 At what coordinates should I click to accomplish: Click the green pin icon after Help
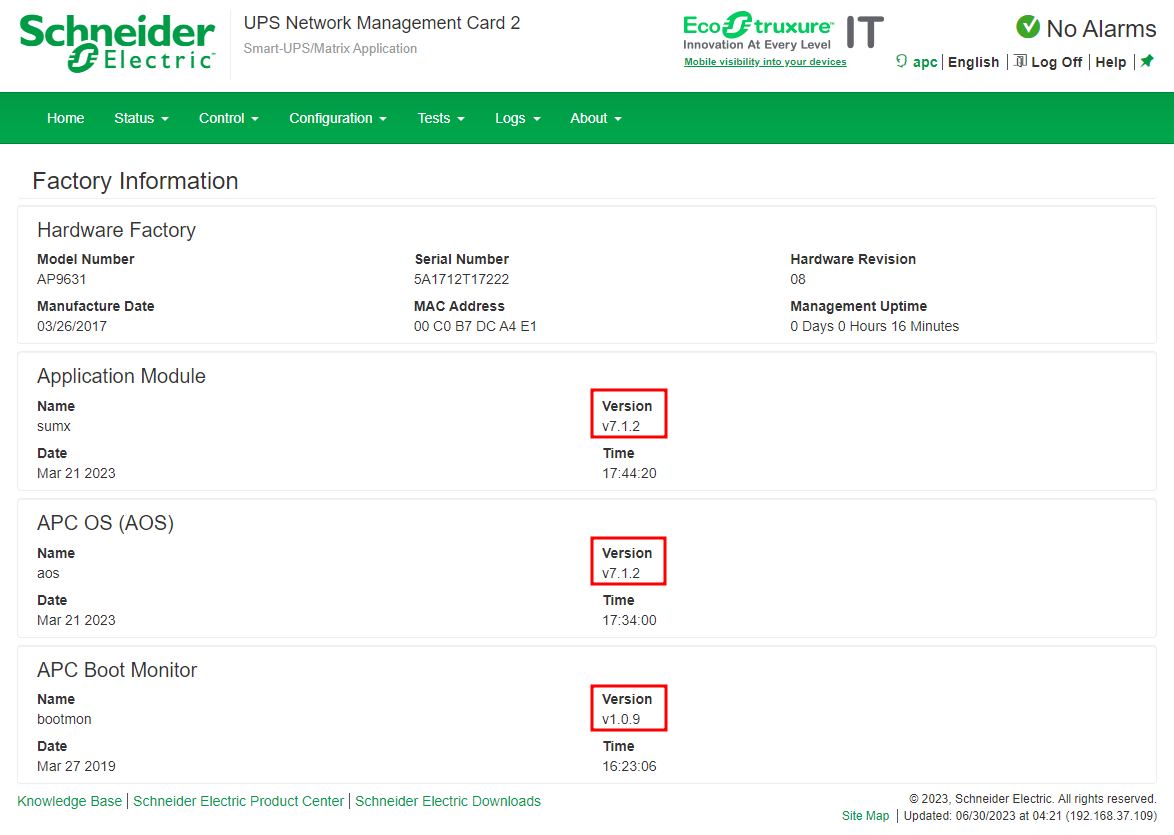1147,61
